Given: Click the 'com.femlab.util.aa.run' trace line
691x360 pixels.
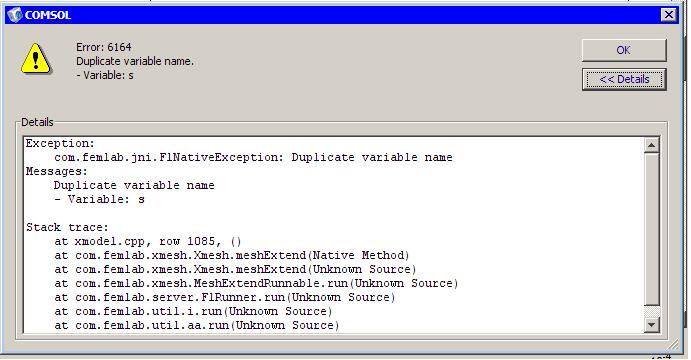Looking at the screenshot, I should 197,325.
